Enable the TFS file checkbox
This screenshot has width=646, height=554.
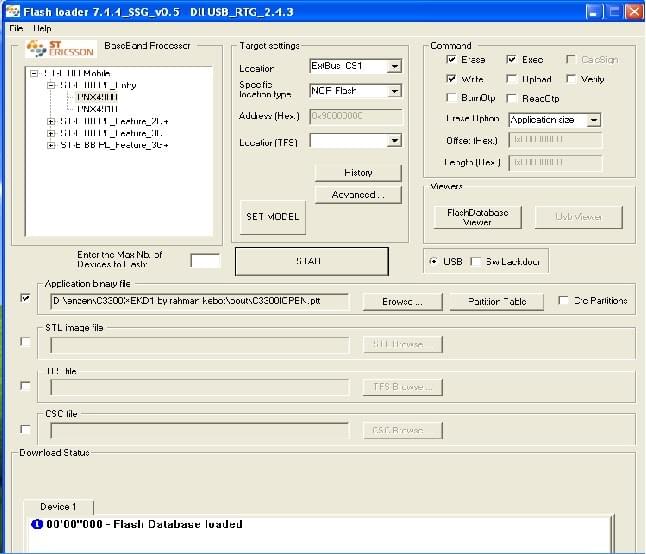[x=25, y=386]
